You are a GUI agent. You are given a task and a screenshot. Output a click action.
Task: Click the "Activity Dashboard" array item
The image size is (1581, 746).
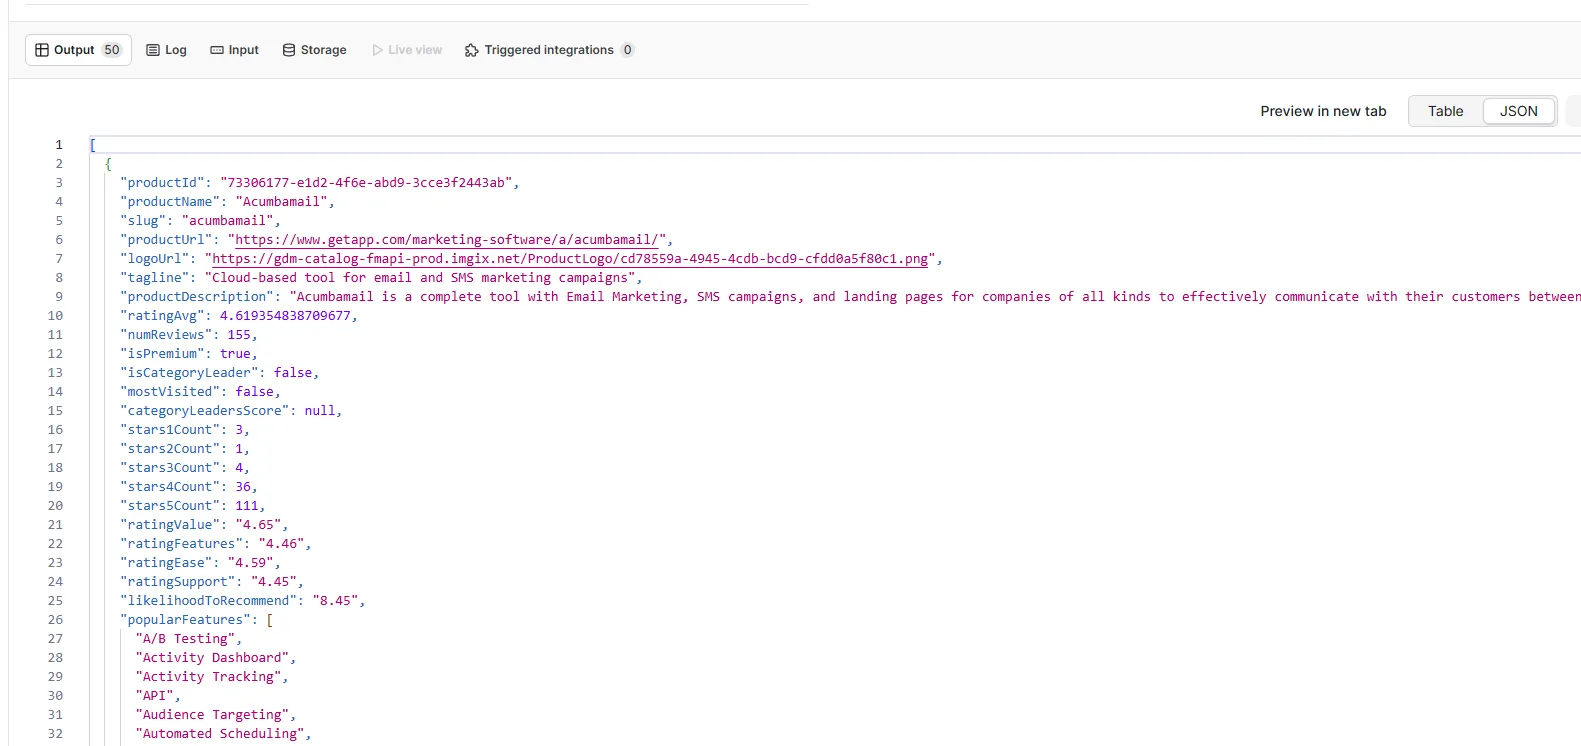click(212, 658)
